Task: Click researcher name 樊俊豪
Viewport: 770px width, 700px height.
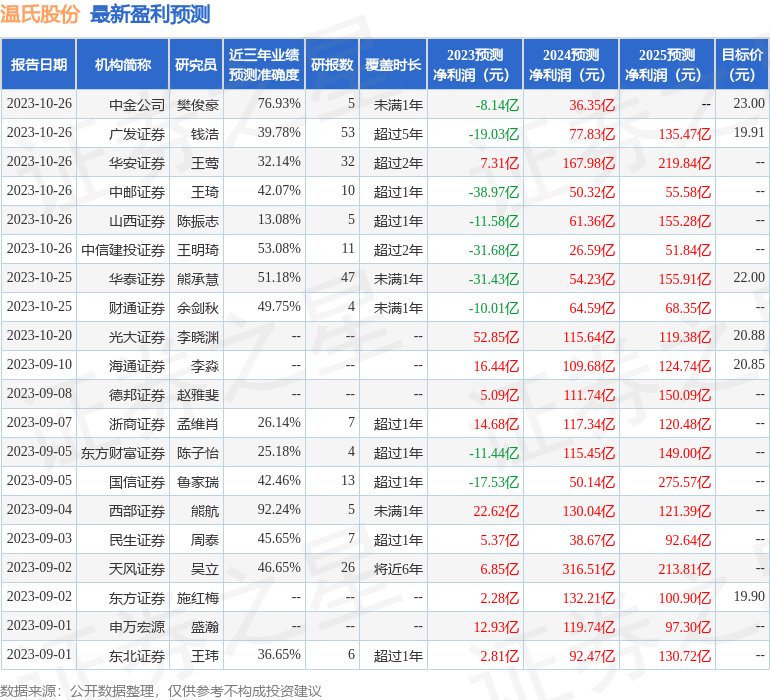Action: [198, 104]
